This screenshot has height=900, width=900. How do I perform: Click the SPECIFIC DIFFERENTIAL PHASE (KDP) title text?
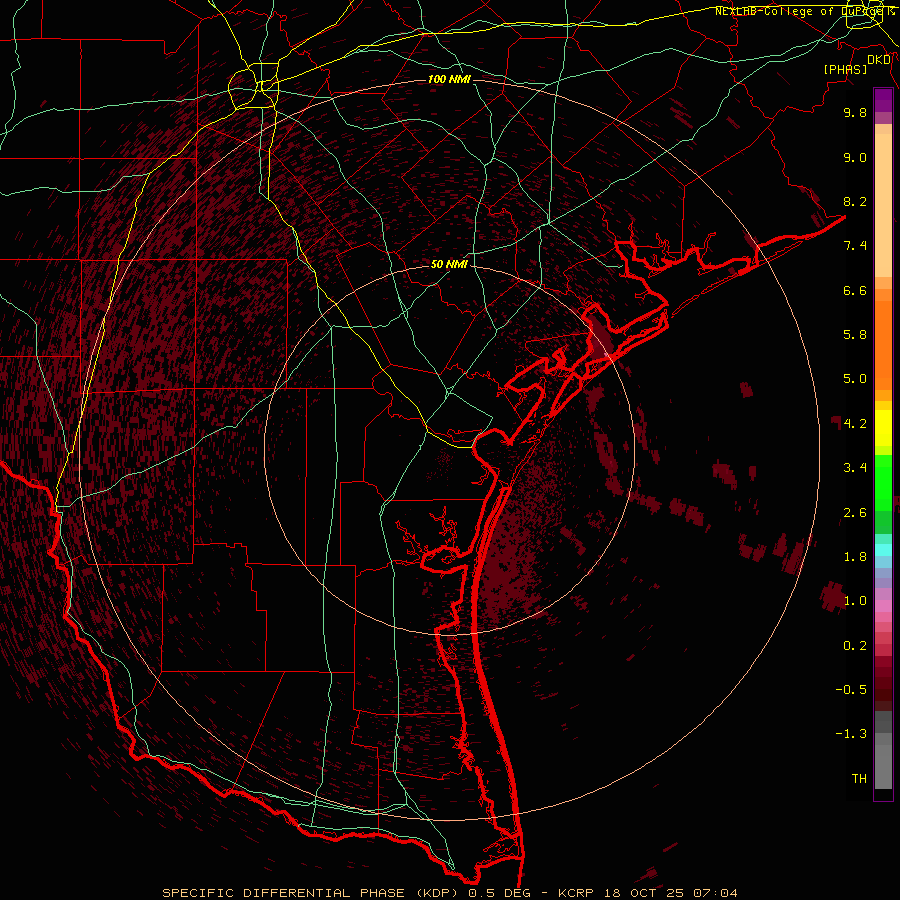[310, 893]
